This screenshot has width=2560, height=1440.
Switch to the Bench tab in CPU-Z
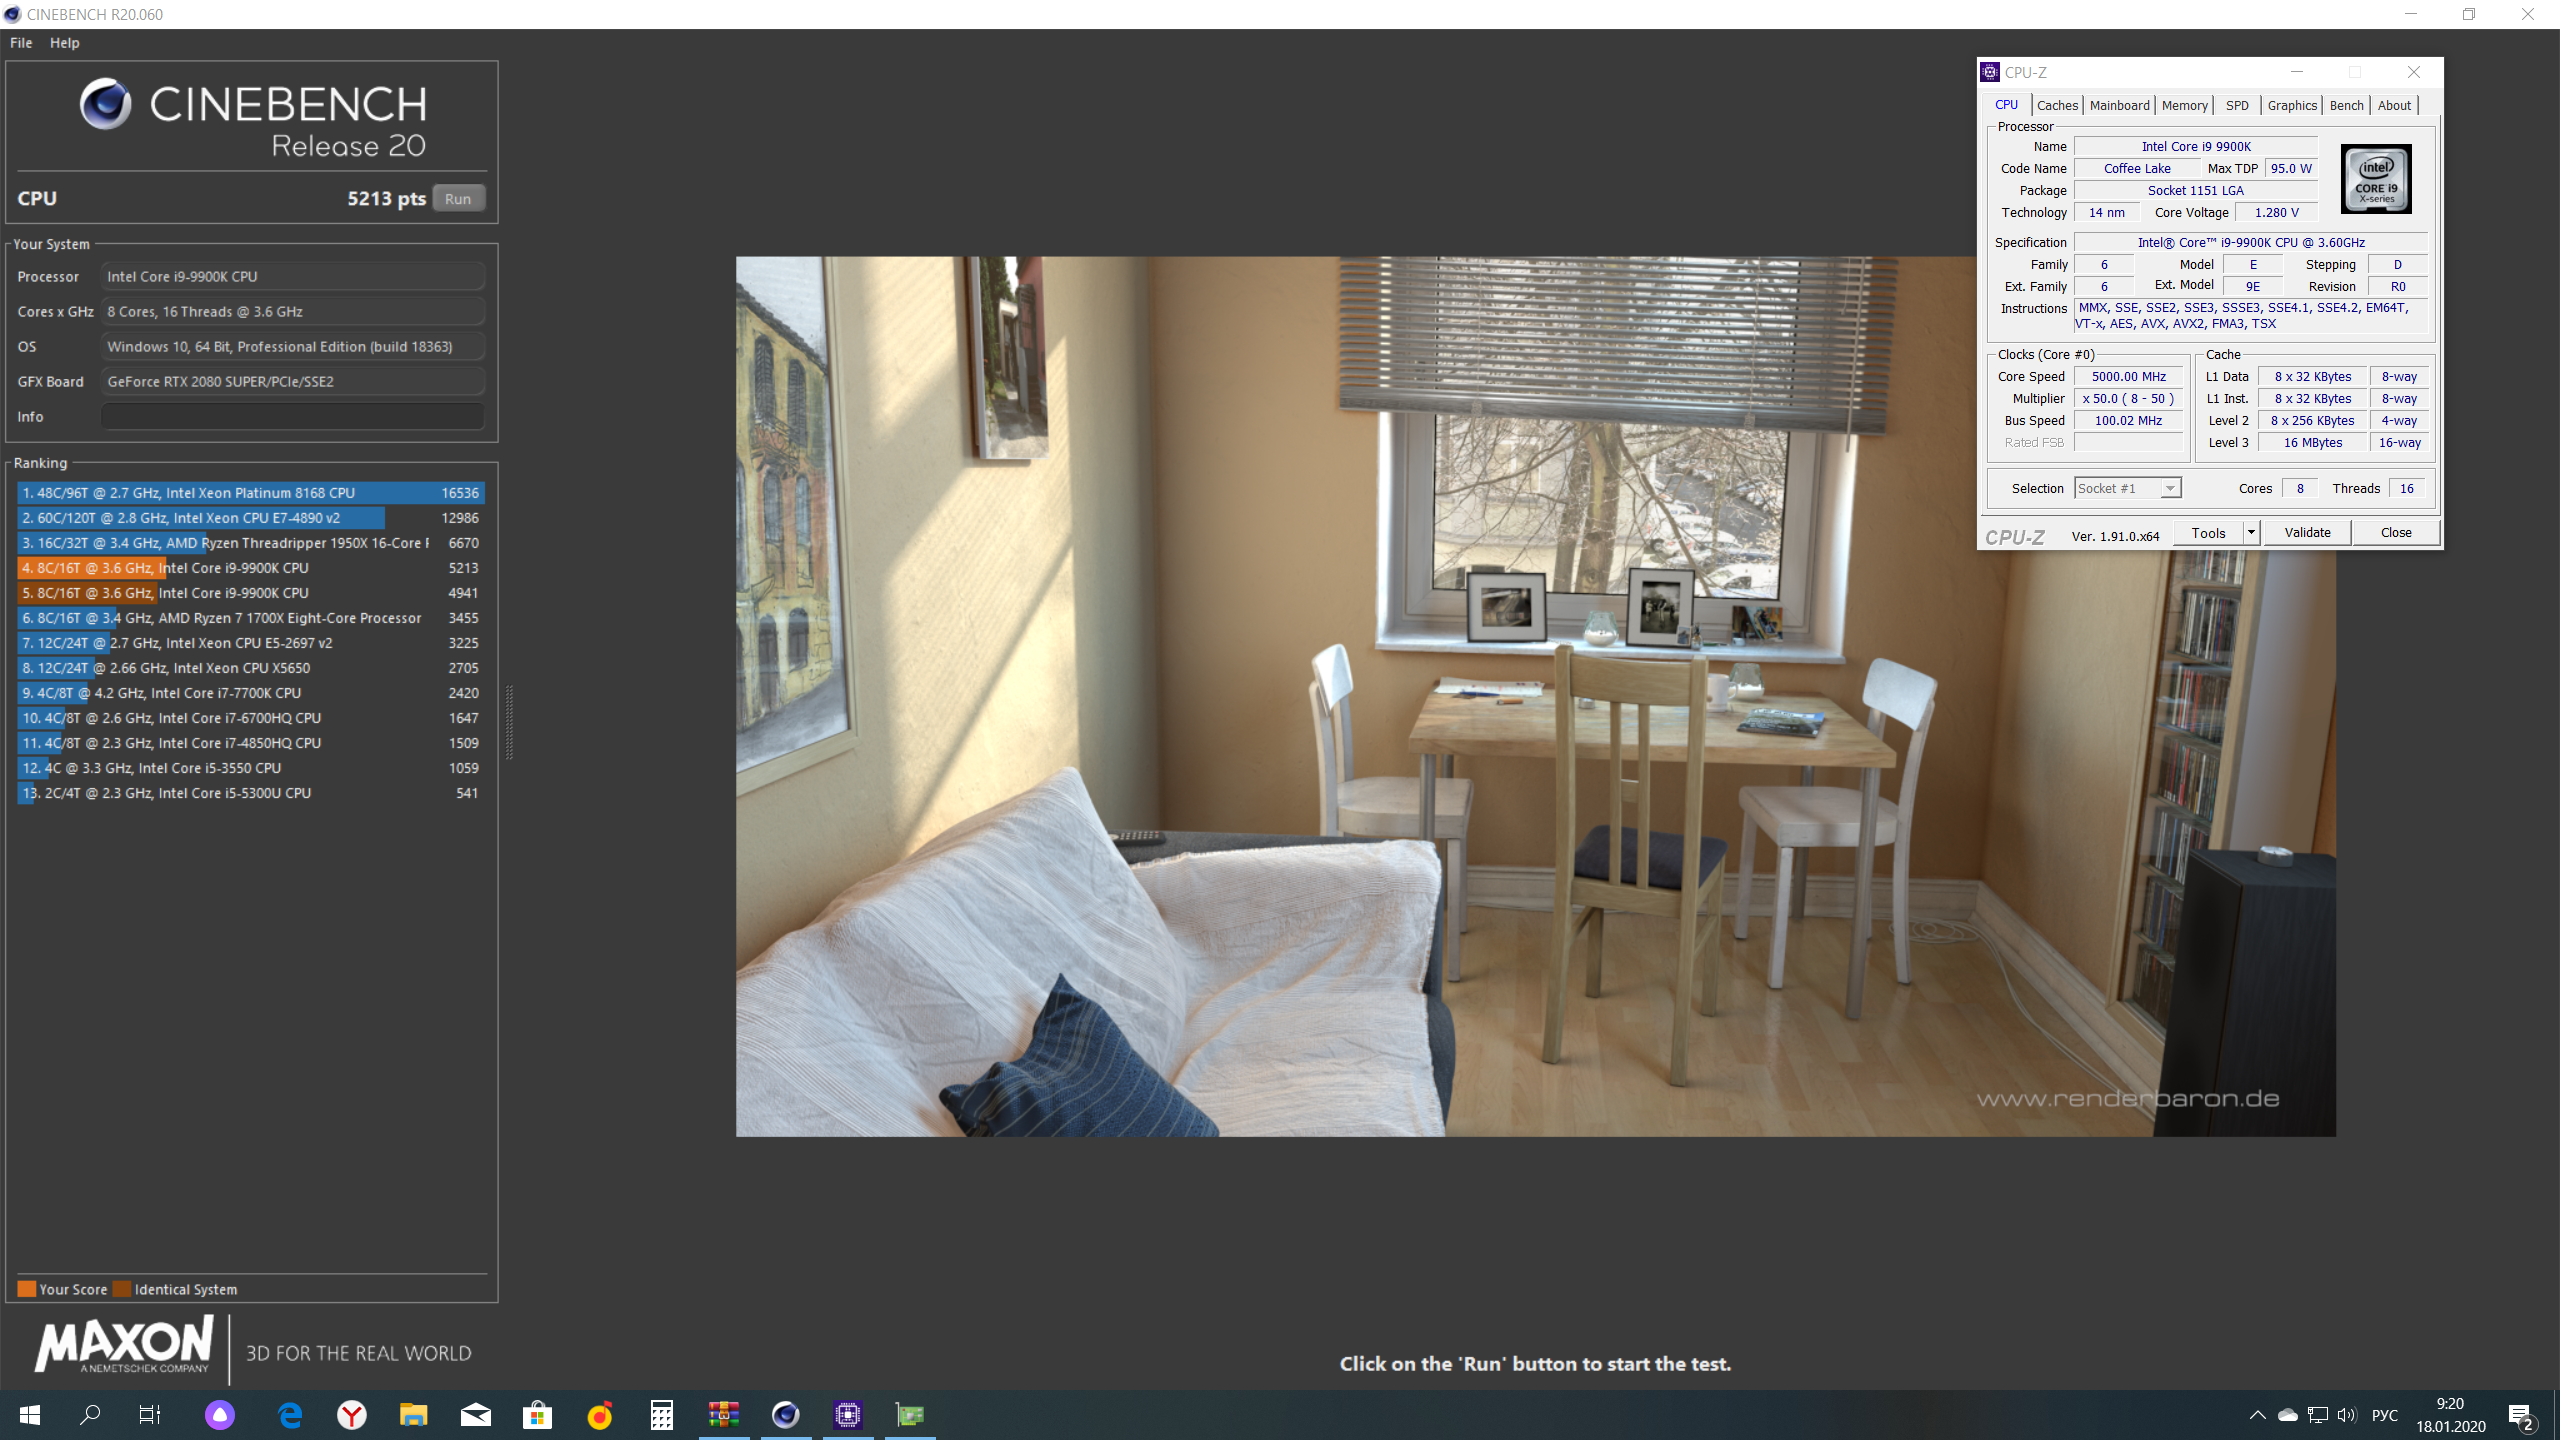[x=2346, y=105]
